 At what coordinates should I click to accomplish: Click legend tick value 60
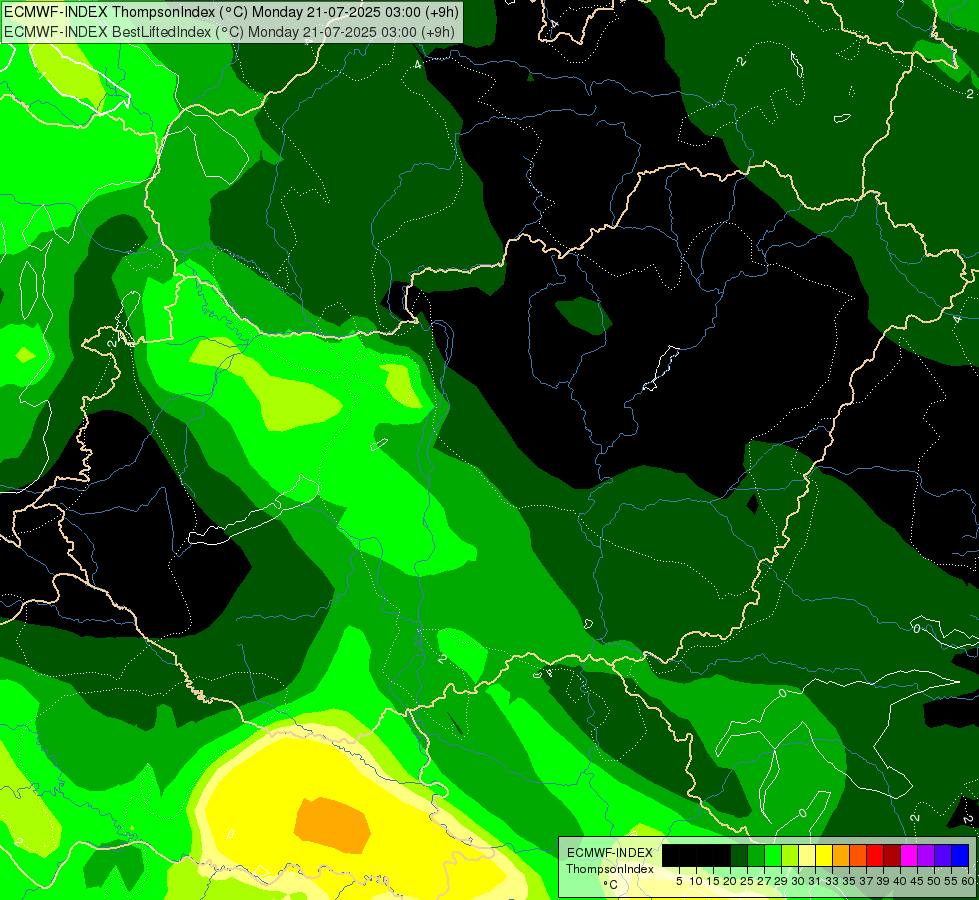pos(968,881)
